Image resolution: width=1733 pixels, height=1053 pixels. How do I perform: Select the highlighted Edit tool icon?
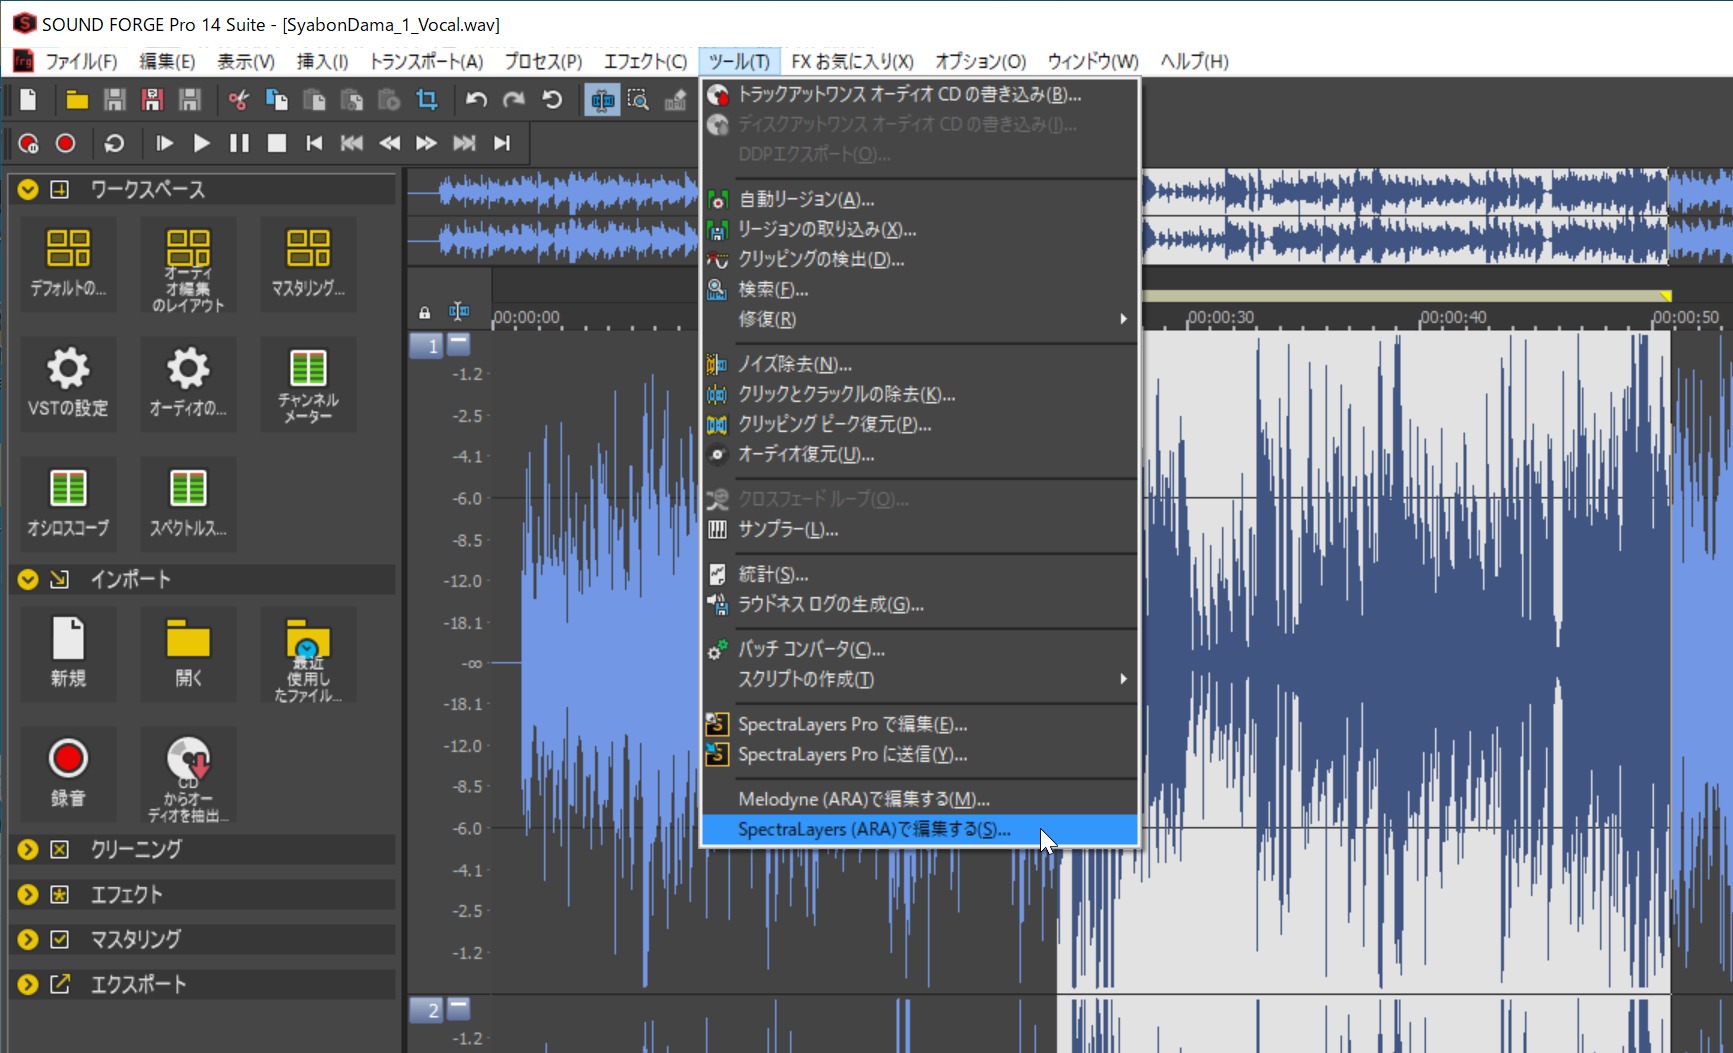pos(602,100)
